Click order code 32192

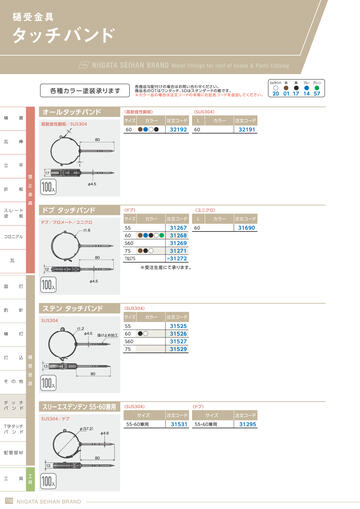178,130
